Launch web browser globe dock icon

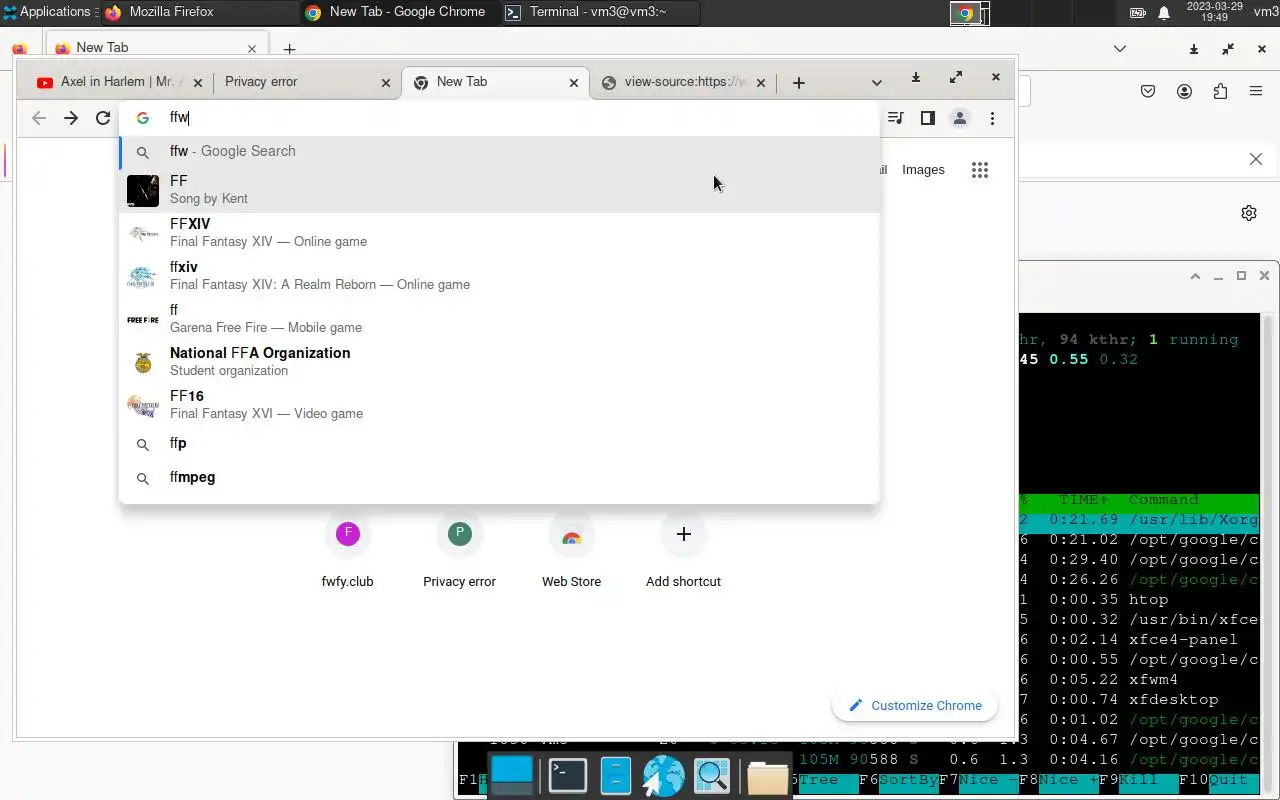663,776
